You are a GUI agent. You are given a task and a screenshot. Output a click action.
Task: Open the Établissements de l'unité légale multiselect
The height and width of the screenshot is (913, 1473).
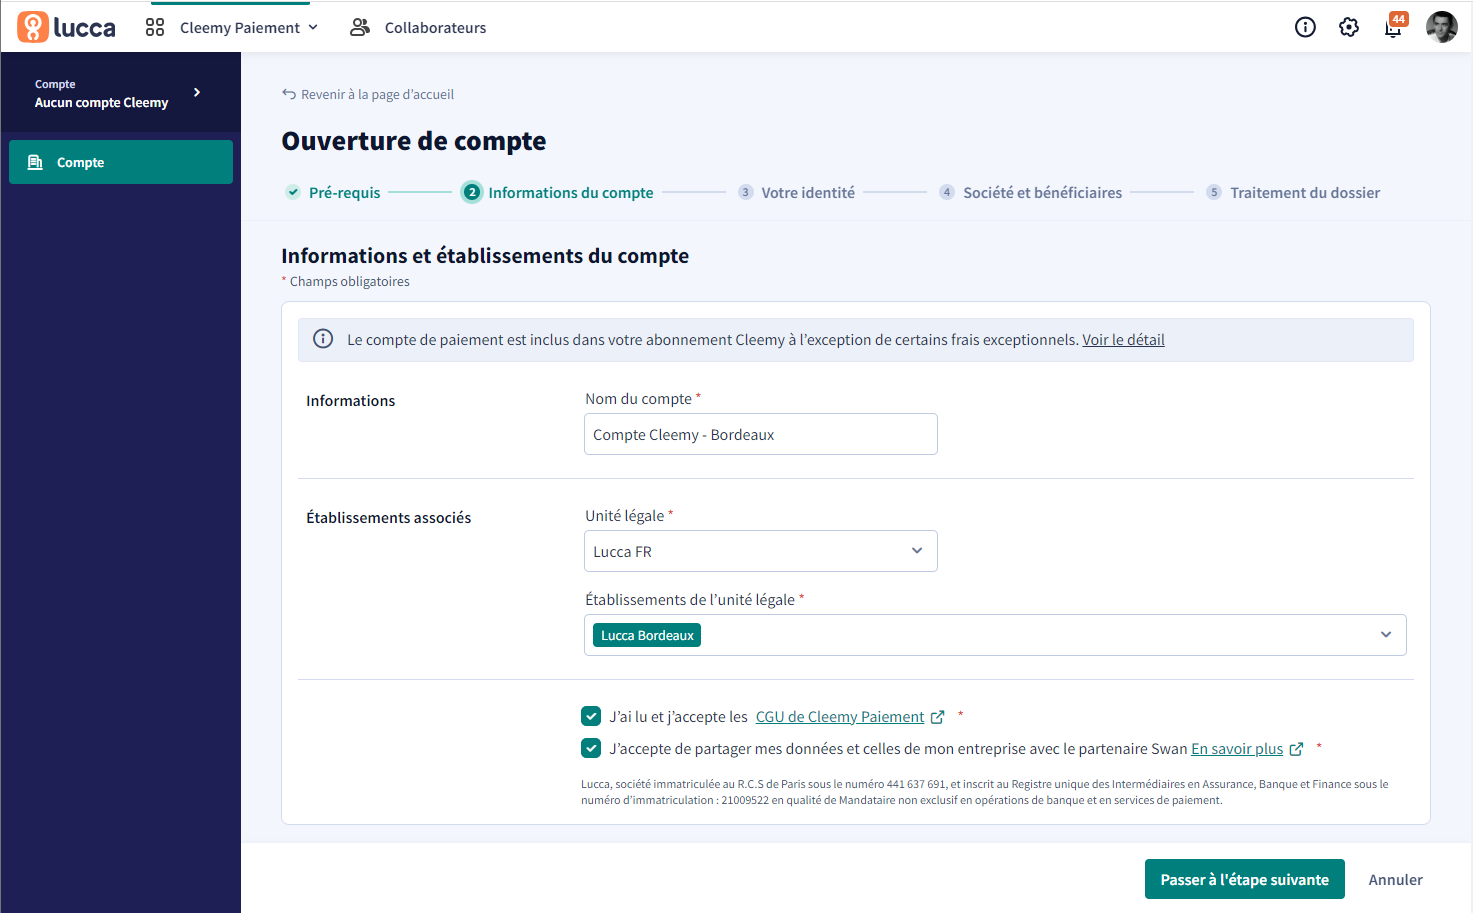[995, 635]
